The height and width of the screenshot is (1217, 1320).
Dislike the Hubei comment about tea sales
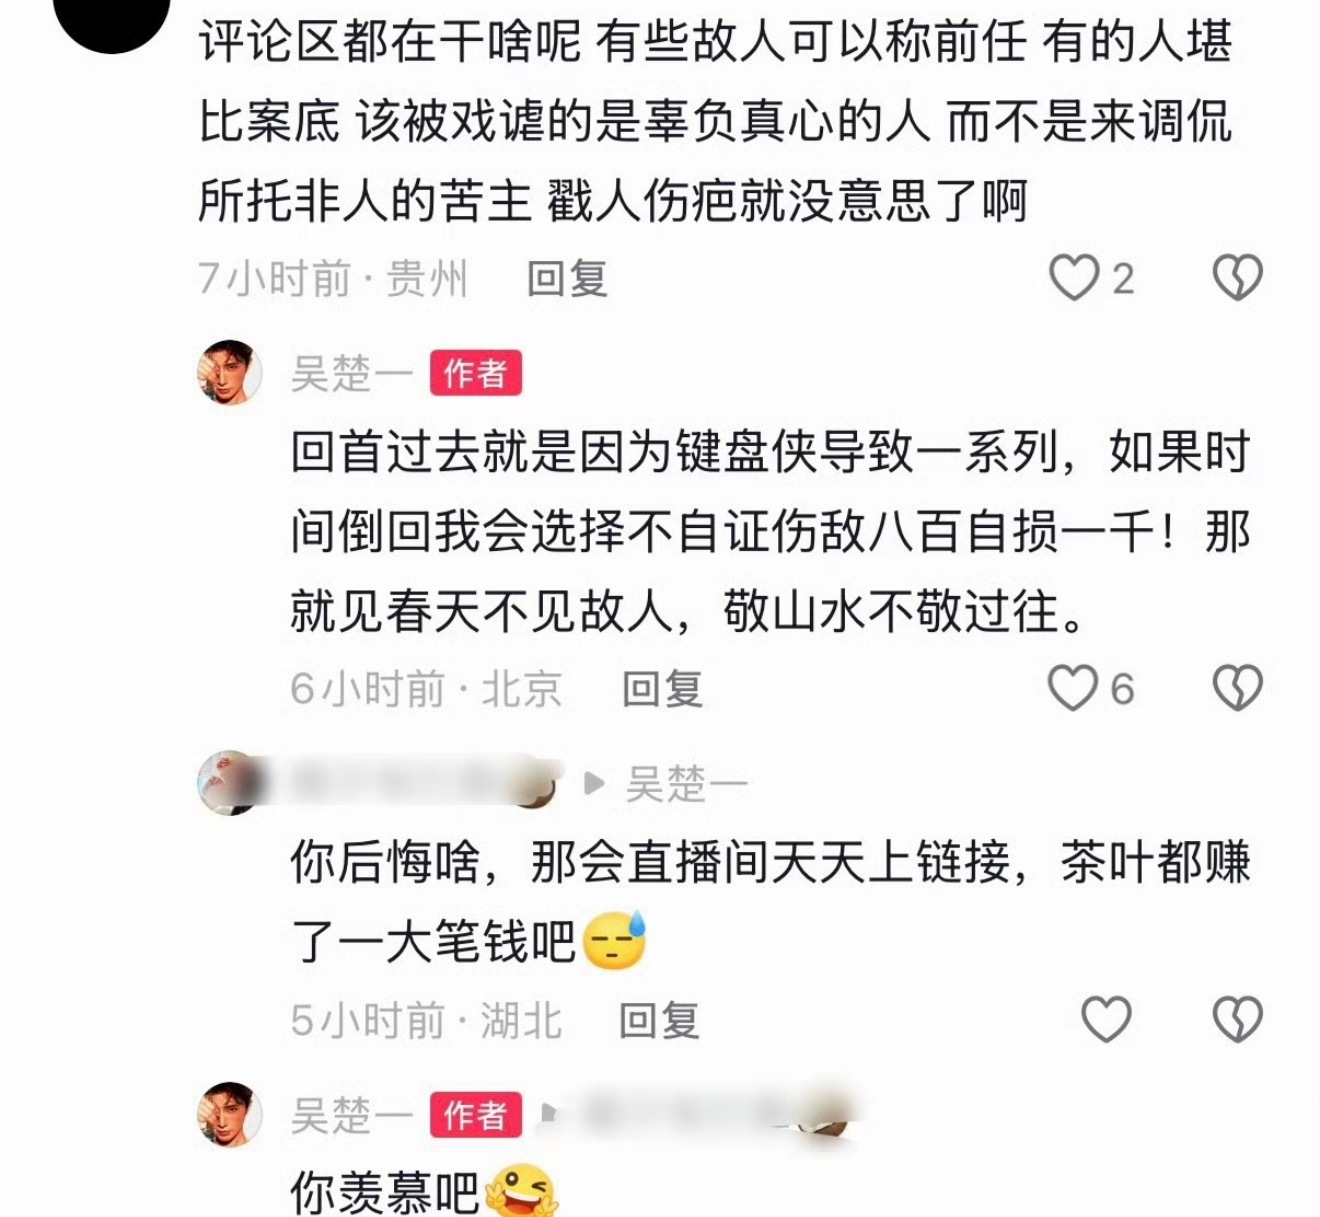(1238, 1020)
